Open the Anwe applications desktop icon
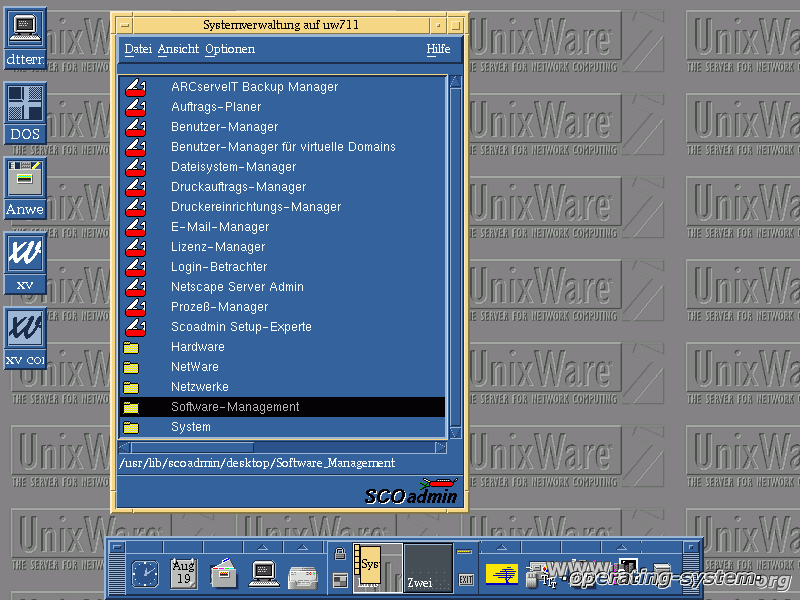 pyautogui.click(x=25, y=188)
